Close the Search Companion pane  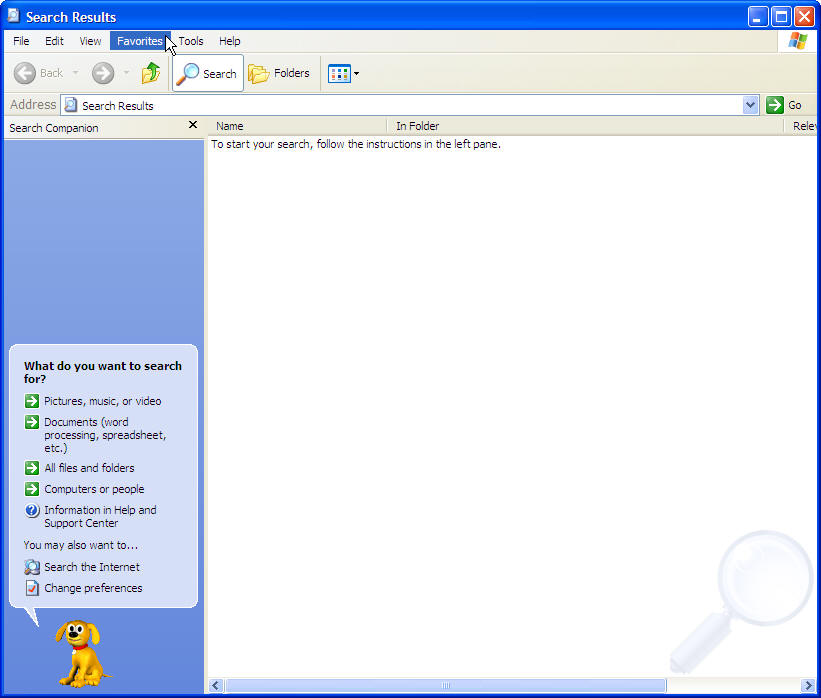[191, 124]
